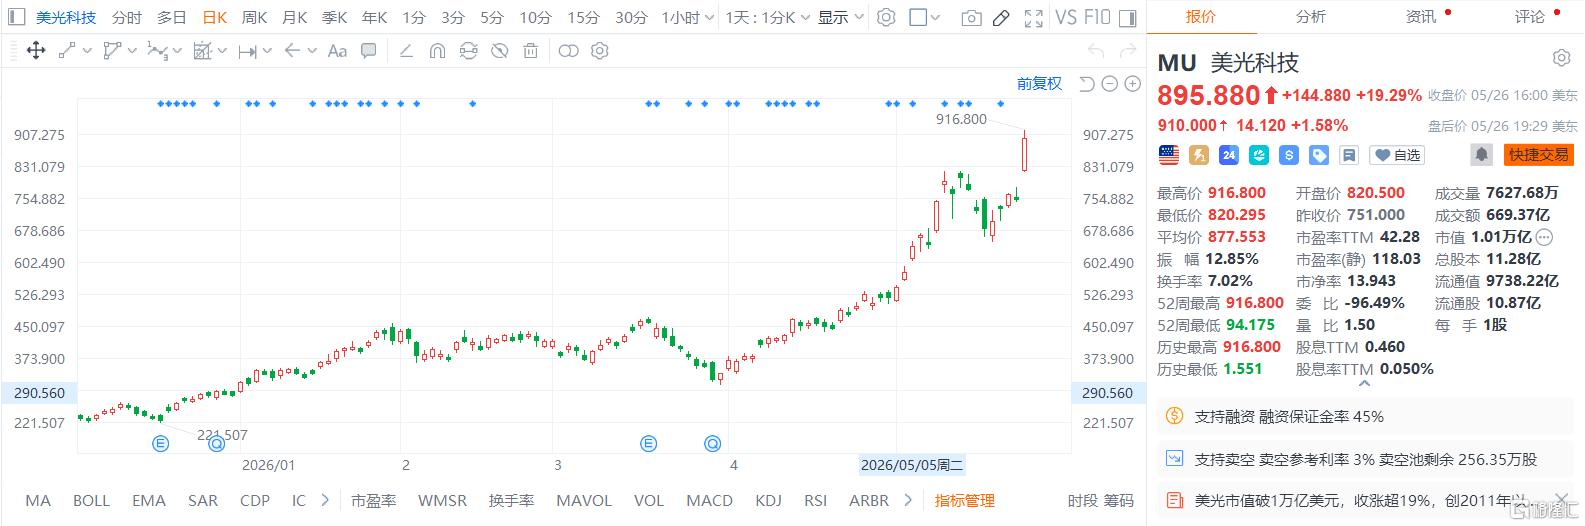The width and height of the screenshot is (1585, 526).
Task: Expand the line tool options arrow
Action: [87, 51]
